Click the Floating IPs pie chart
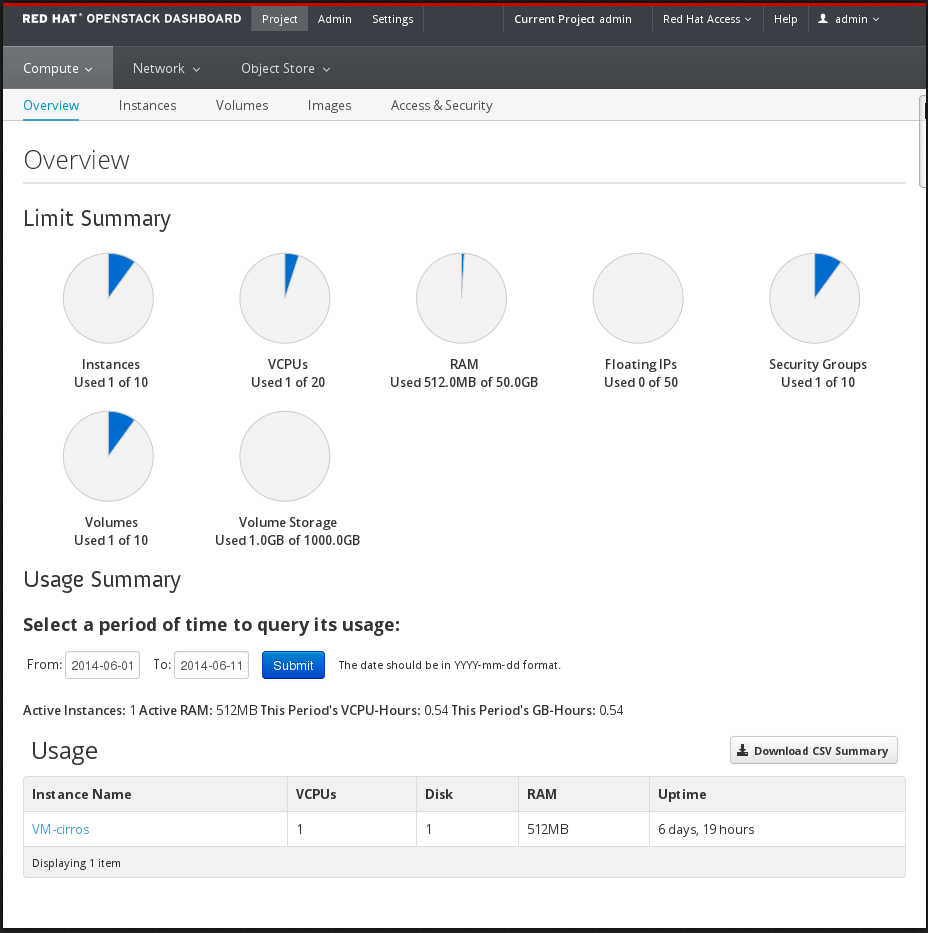Screen dimensions: 928x933 click(638, 298)
